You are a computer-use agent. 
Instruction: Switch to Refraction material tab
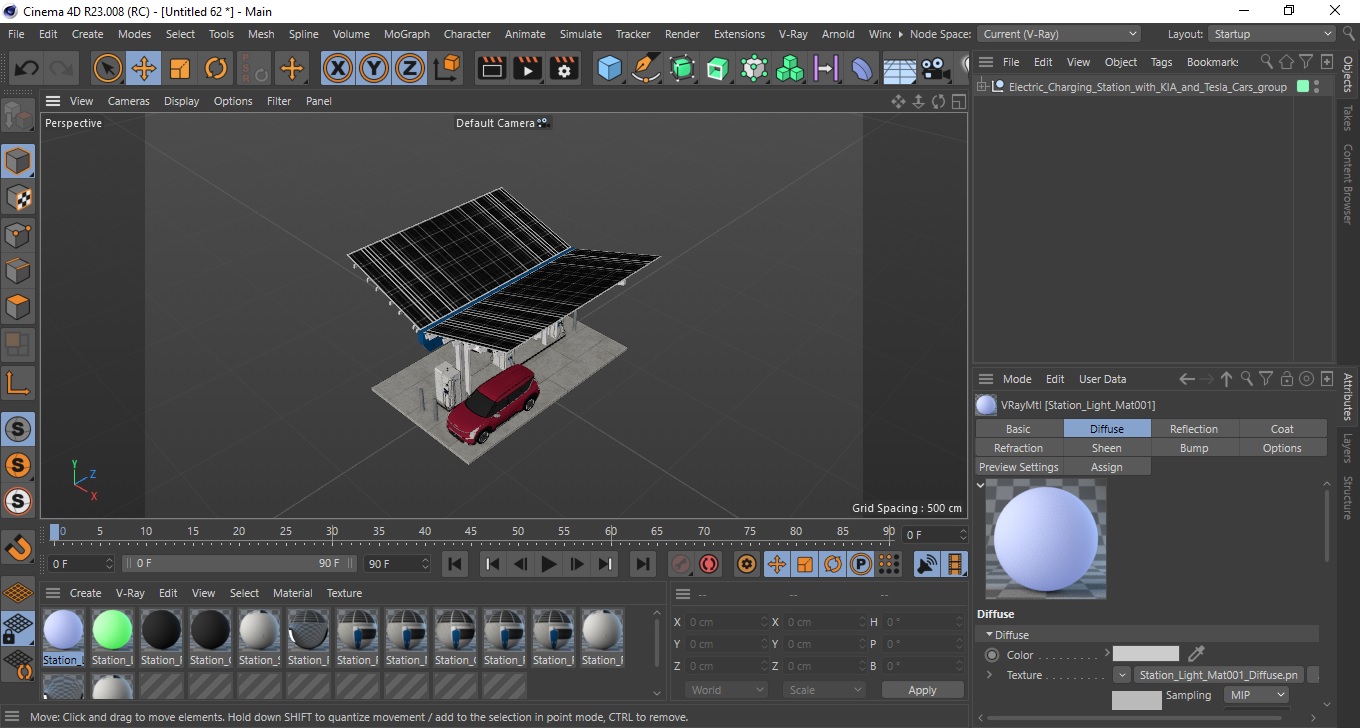click(x=1018, y=448)
